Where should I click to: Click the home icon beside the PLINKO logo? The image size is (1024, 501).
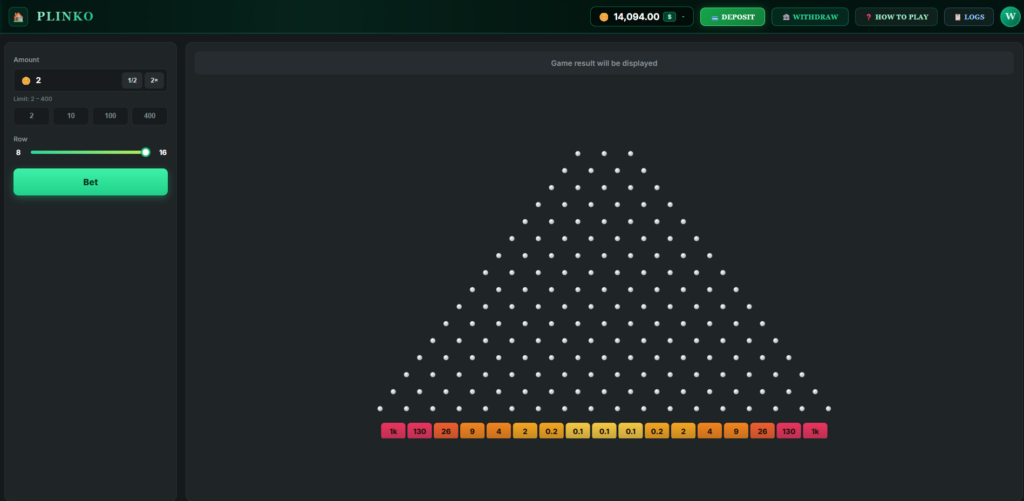(x=18, y=16)
